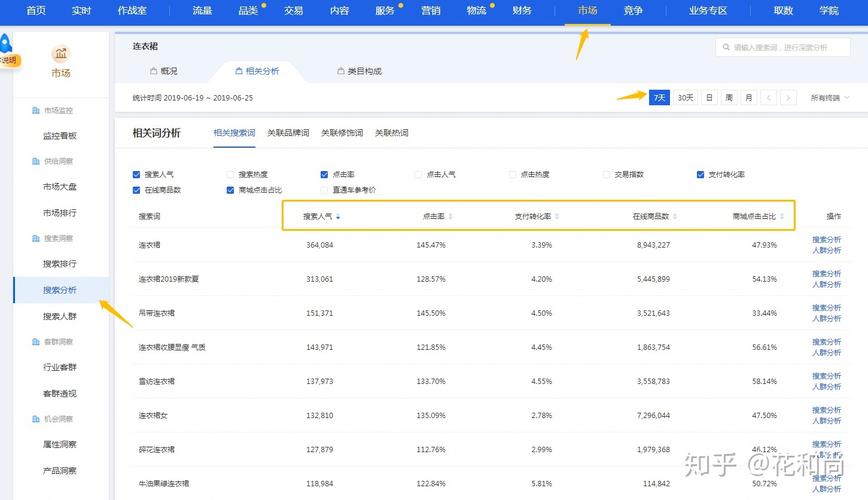Click the 搜索洞察 section icon in sidebar
This screenshot has height=500, width=868.
[36, 238]
